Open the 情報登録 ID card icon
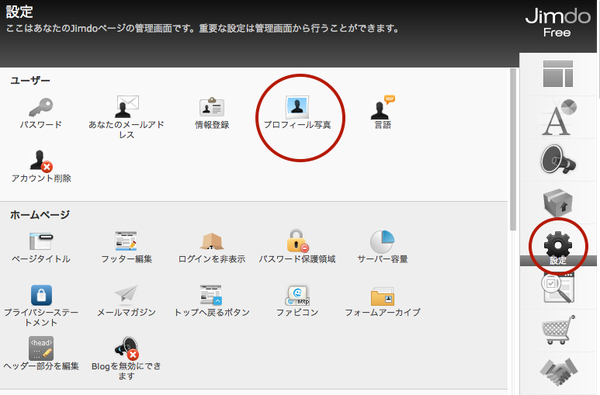 pyautogui.click(x=212, y=107)
